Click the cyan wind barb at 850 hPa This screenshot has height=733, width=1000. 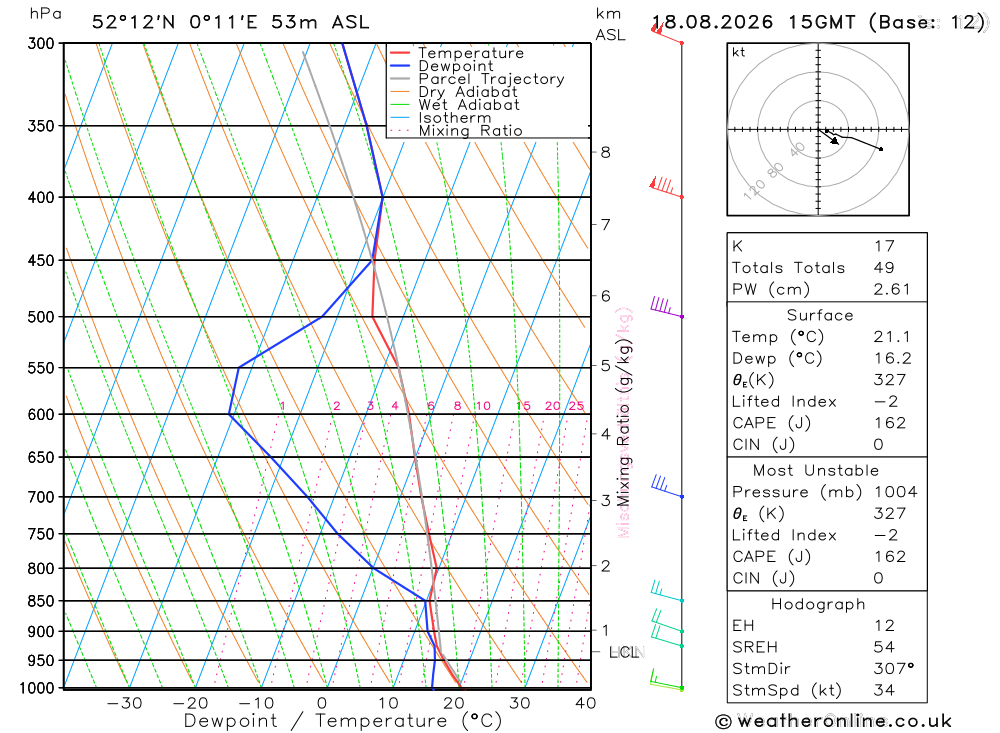[x=667, y=591]
